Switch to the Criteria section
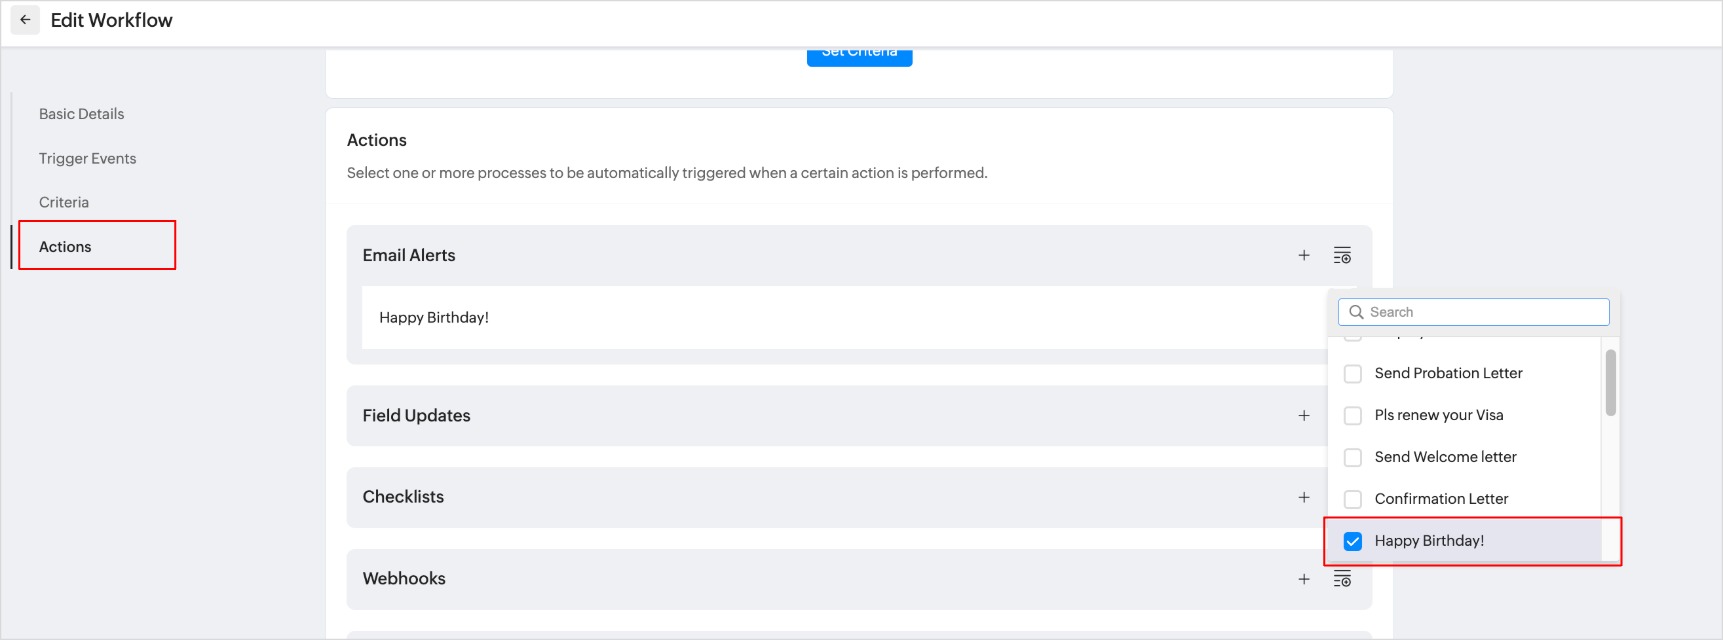Viewport: 1723px width, 640px height. click(x=64, y=202)
